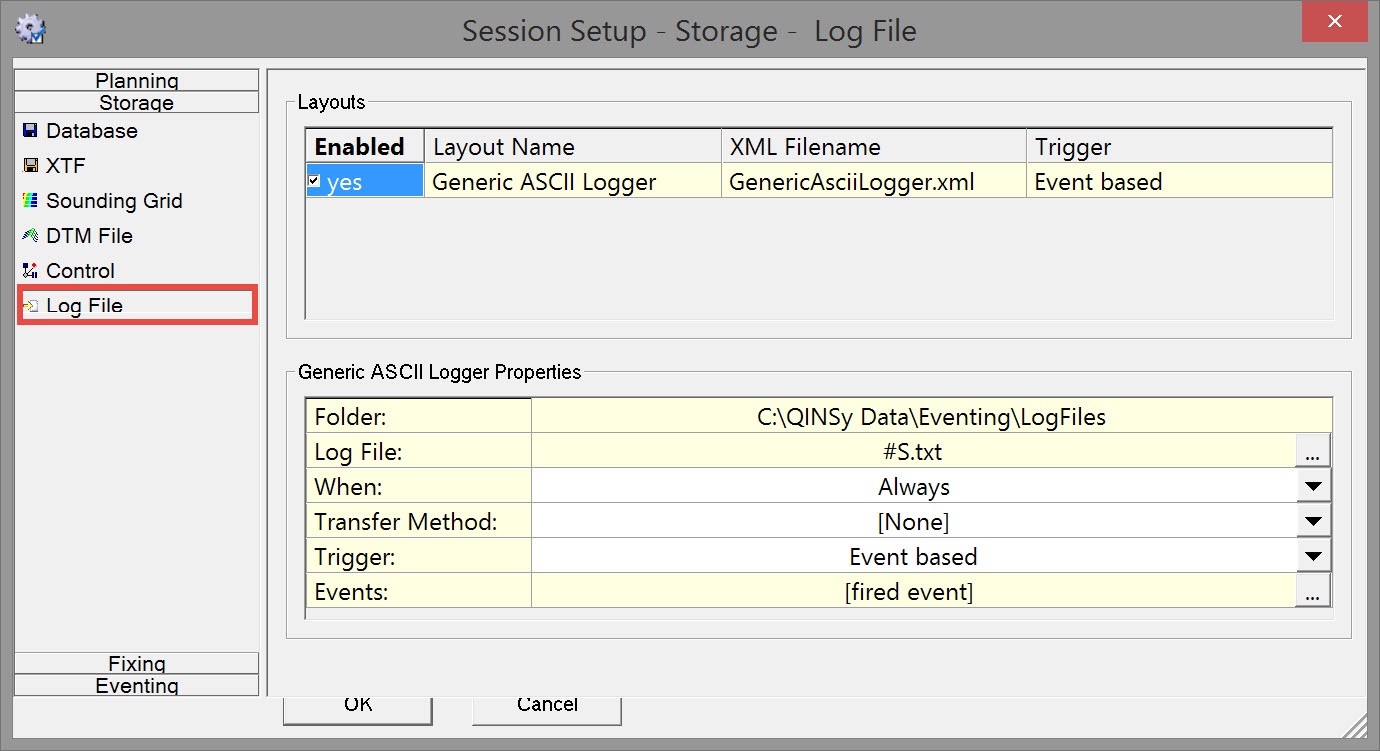Viewport: 1380px width, 751px height.
Task: Switch to the Planning section tab
Action: (x=137, y=81)
